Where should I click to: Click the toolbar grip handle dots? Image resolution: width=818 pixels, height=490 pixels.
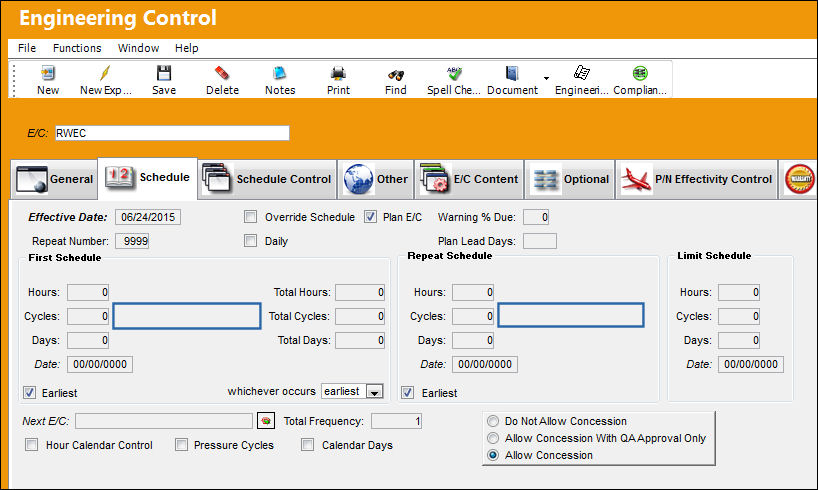pyautogui.click(x=14, y=80)
